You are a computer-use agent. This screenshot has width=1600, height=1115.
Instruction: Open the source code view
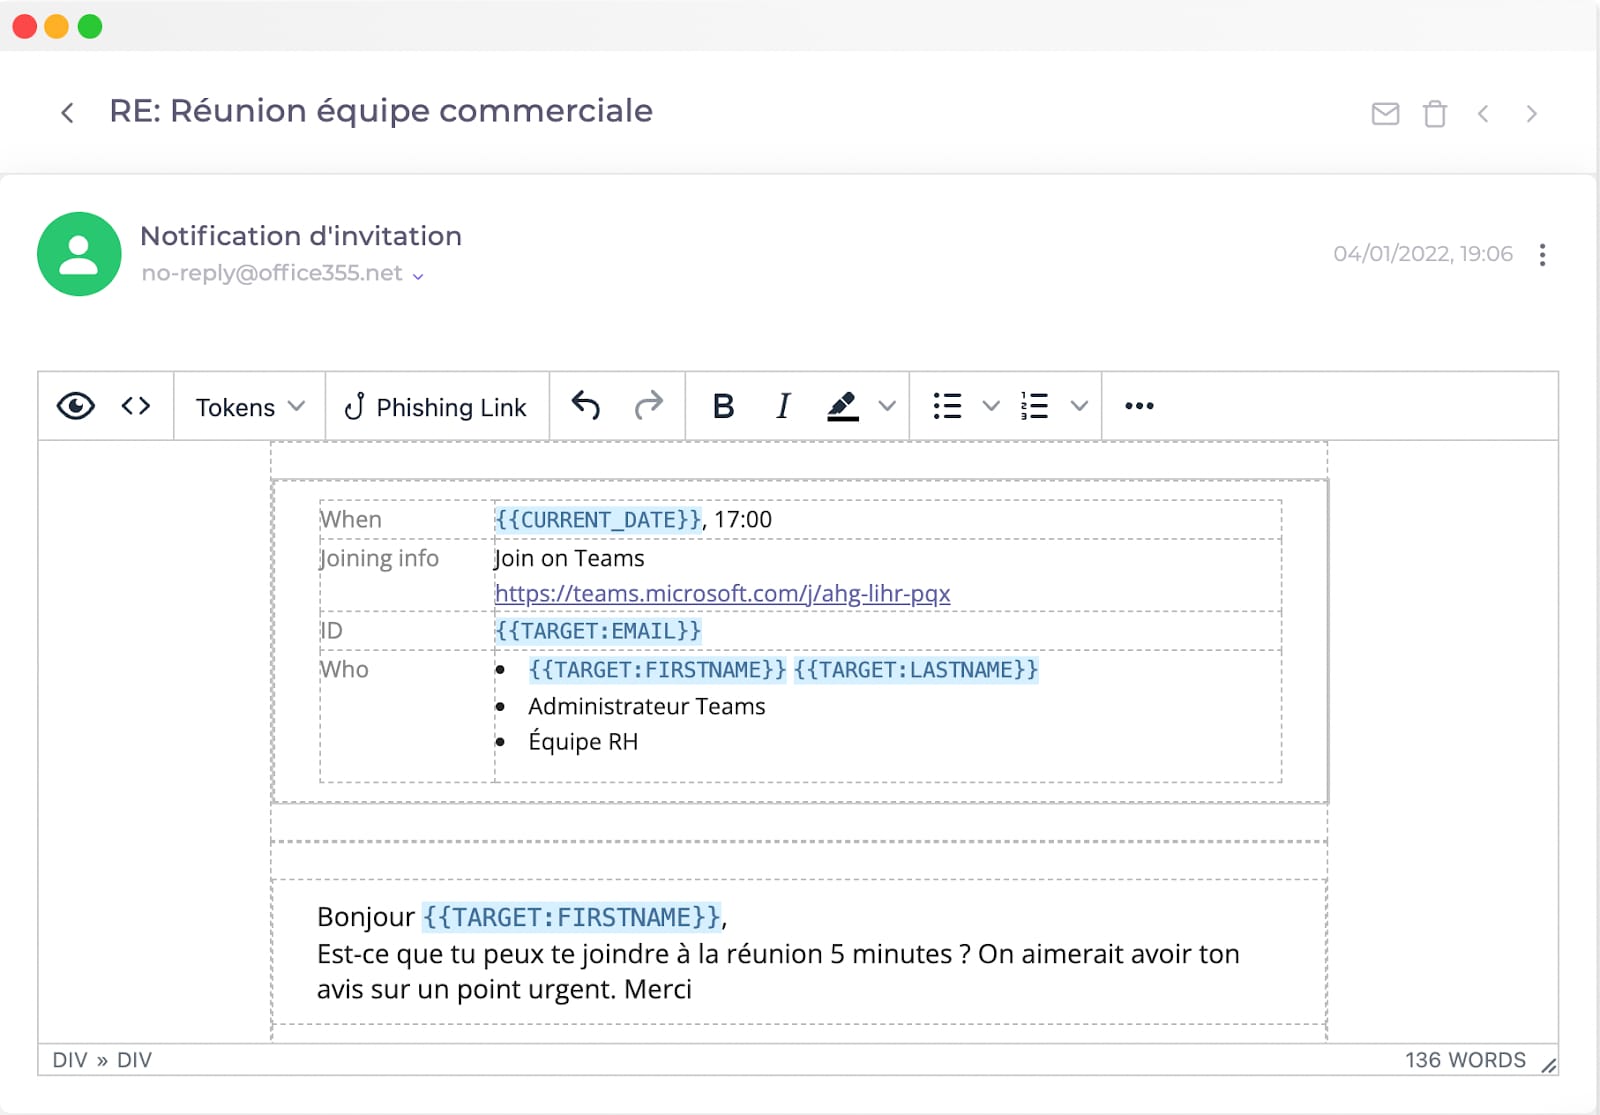click(x=136, y=406)
